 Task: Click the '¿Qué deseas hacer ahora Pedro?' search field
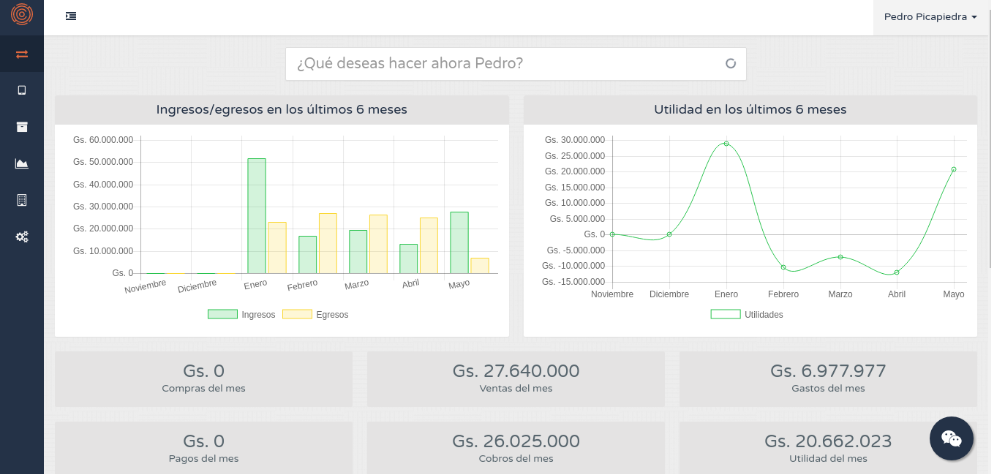point(505,64)
